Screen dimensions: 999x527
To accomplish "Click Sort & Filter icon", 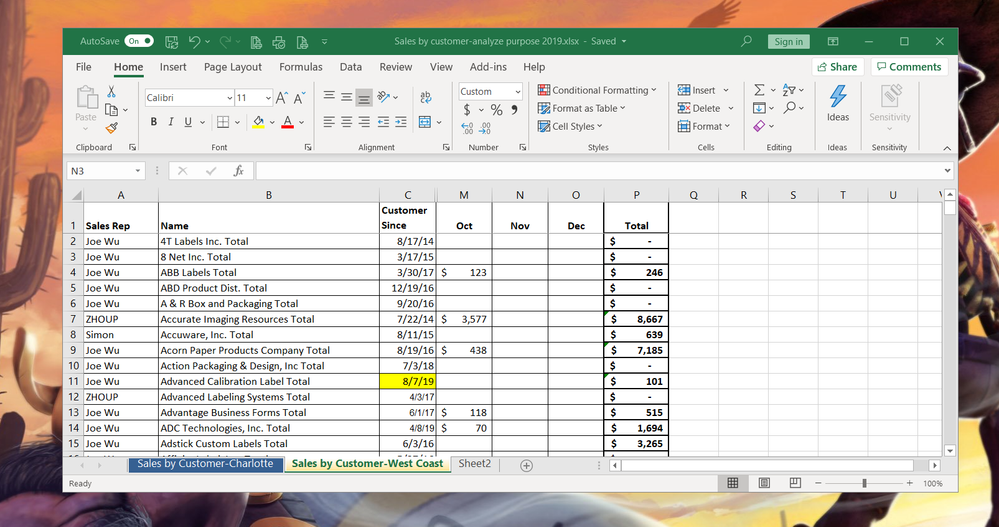I will 789,90.
